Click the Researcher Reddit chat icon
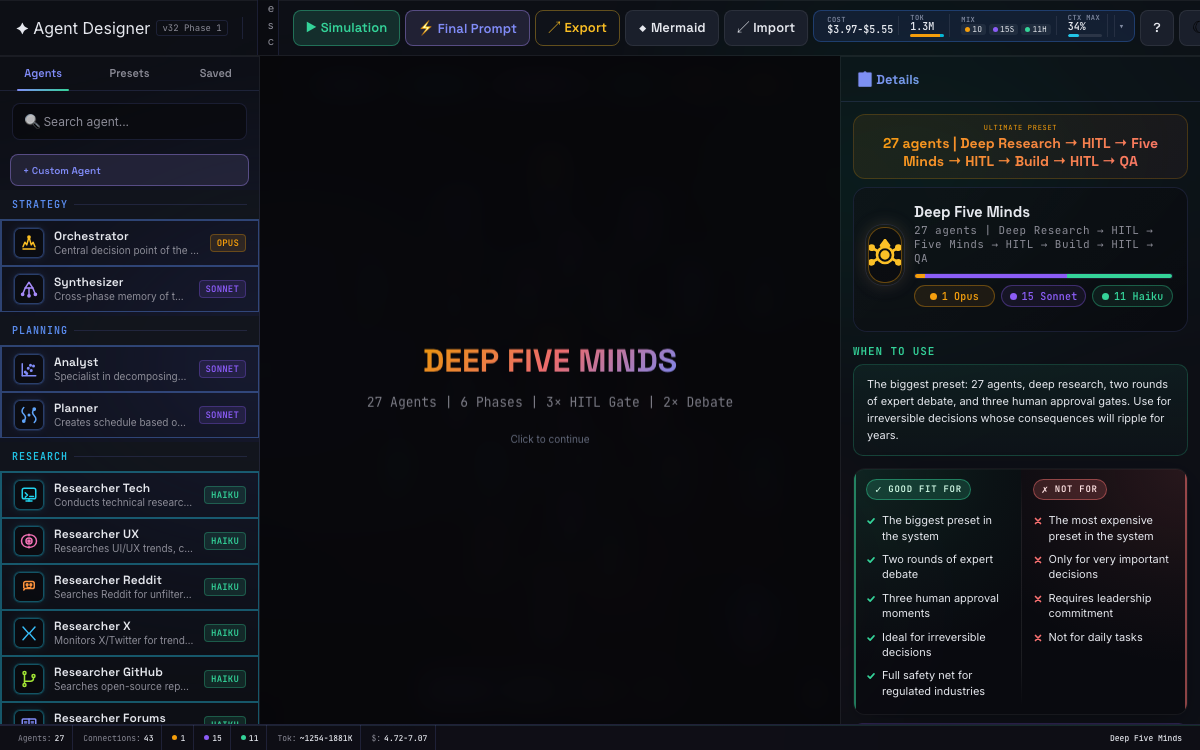Image resolution: width=1200 pixels, height=750 pixels. [29, 587]
